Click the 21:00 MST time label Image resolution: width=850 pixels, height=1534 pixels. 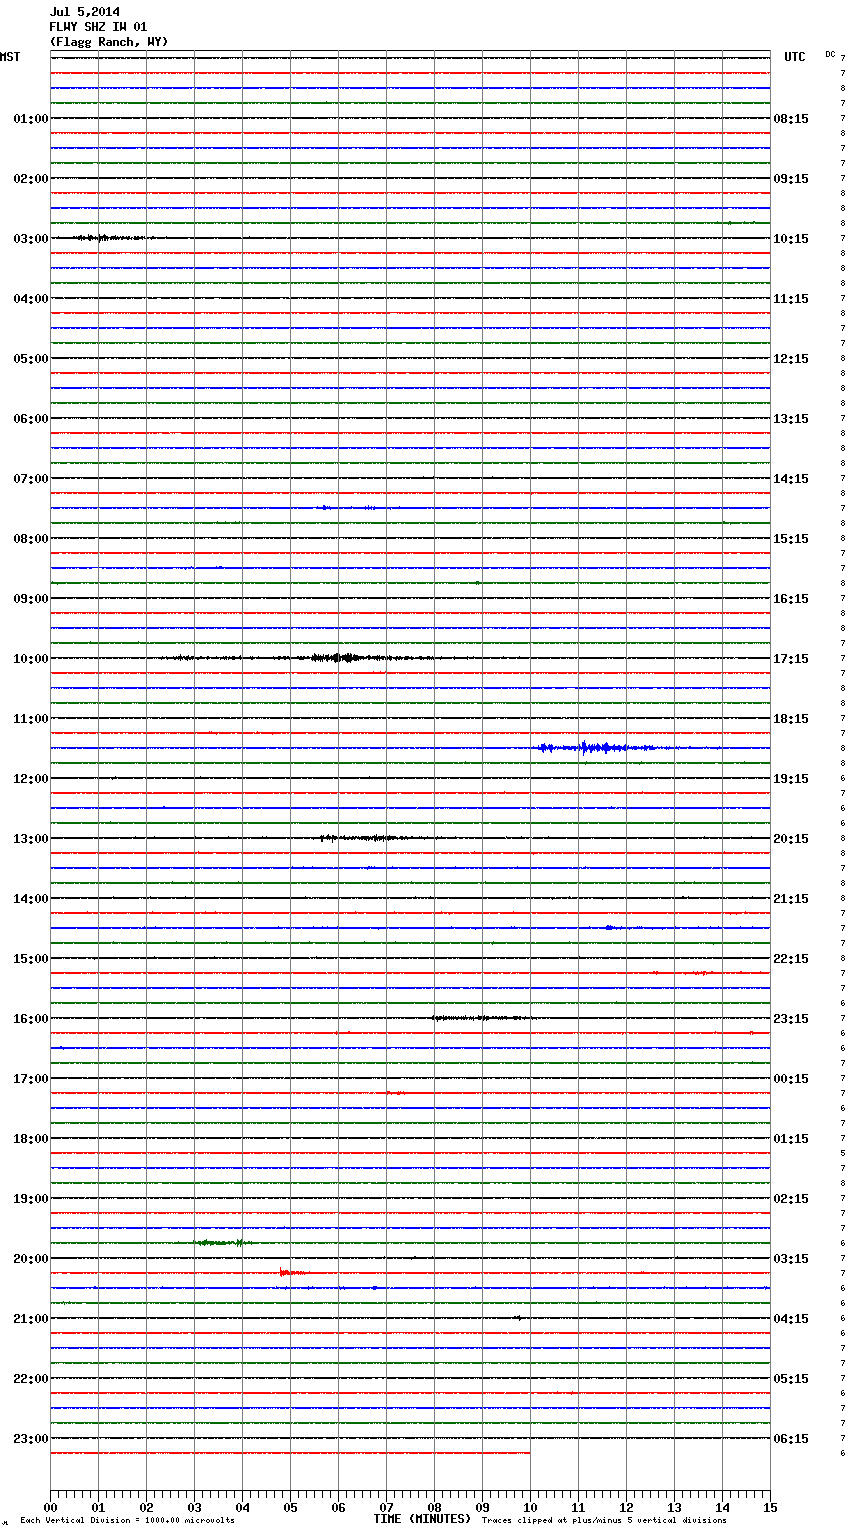30,1319
